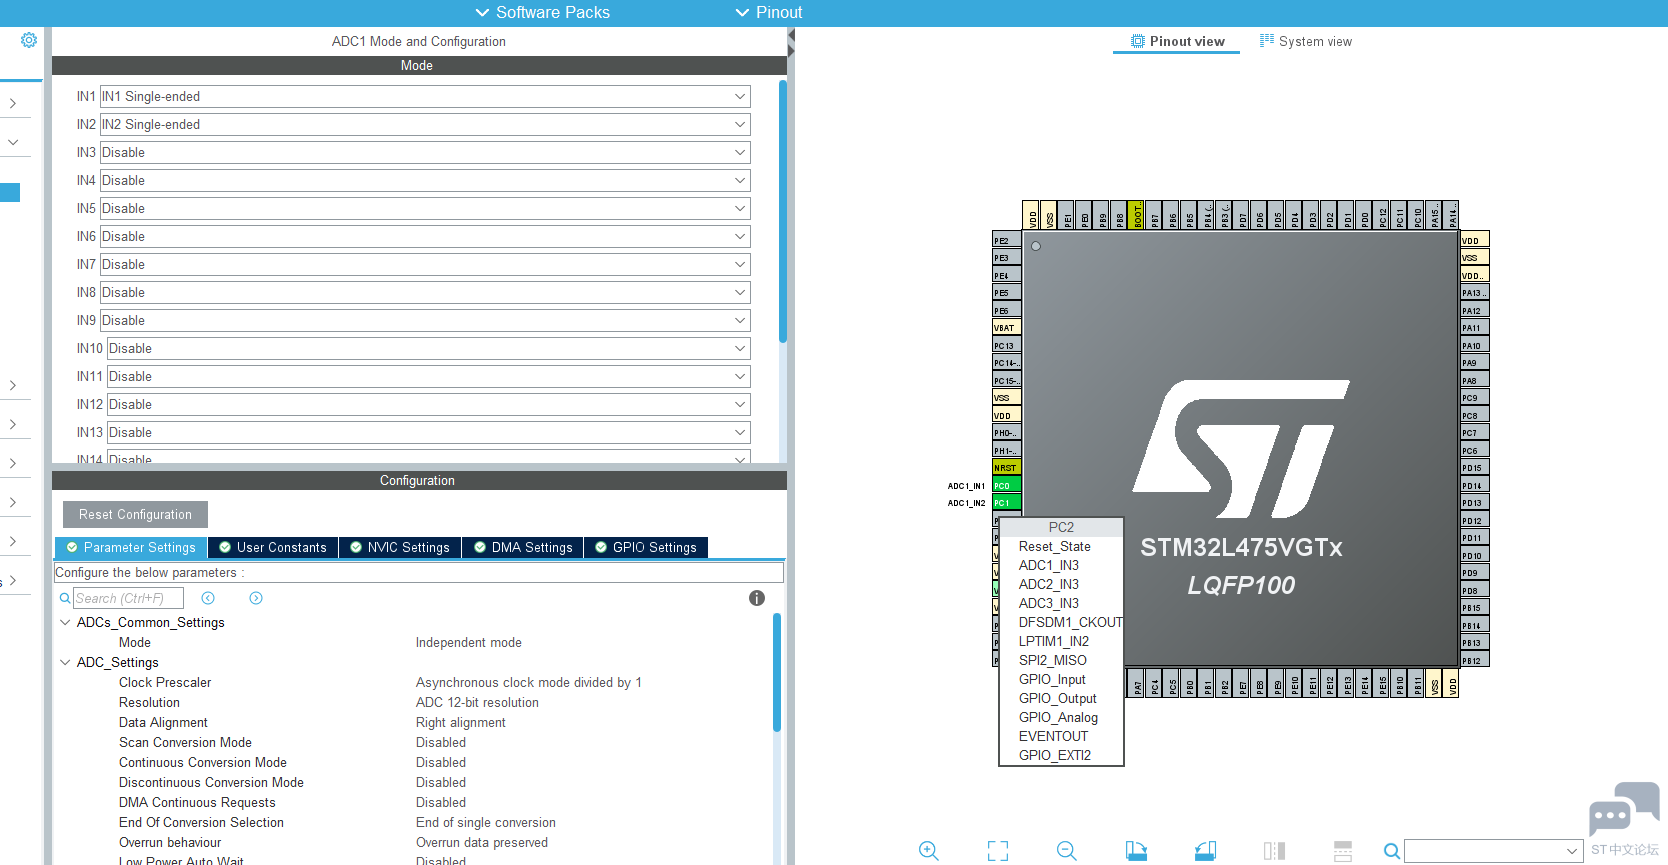Screen dimensions: 1668x865
Task: Open the pin search dropdown box
Action: (1494, 851)
